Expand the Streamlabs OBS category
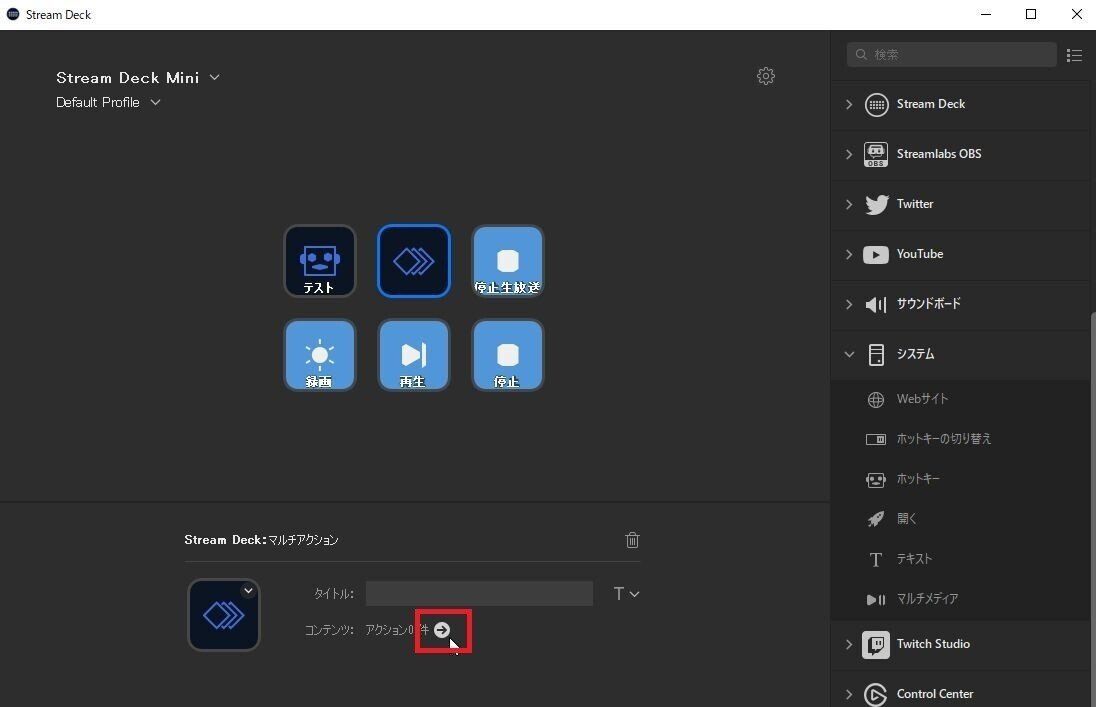This screenshot has width=1096, height=707. pyautogui.click(x=849, y=155)
